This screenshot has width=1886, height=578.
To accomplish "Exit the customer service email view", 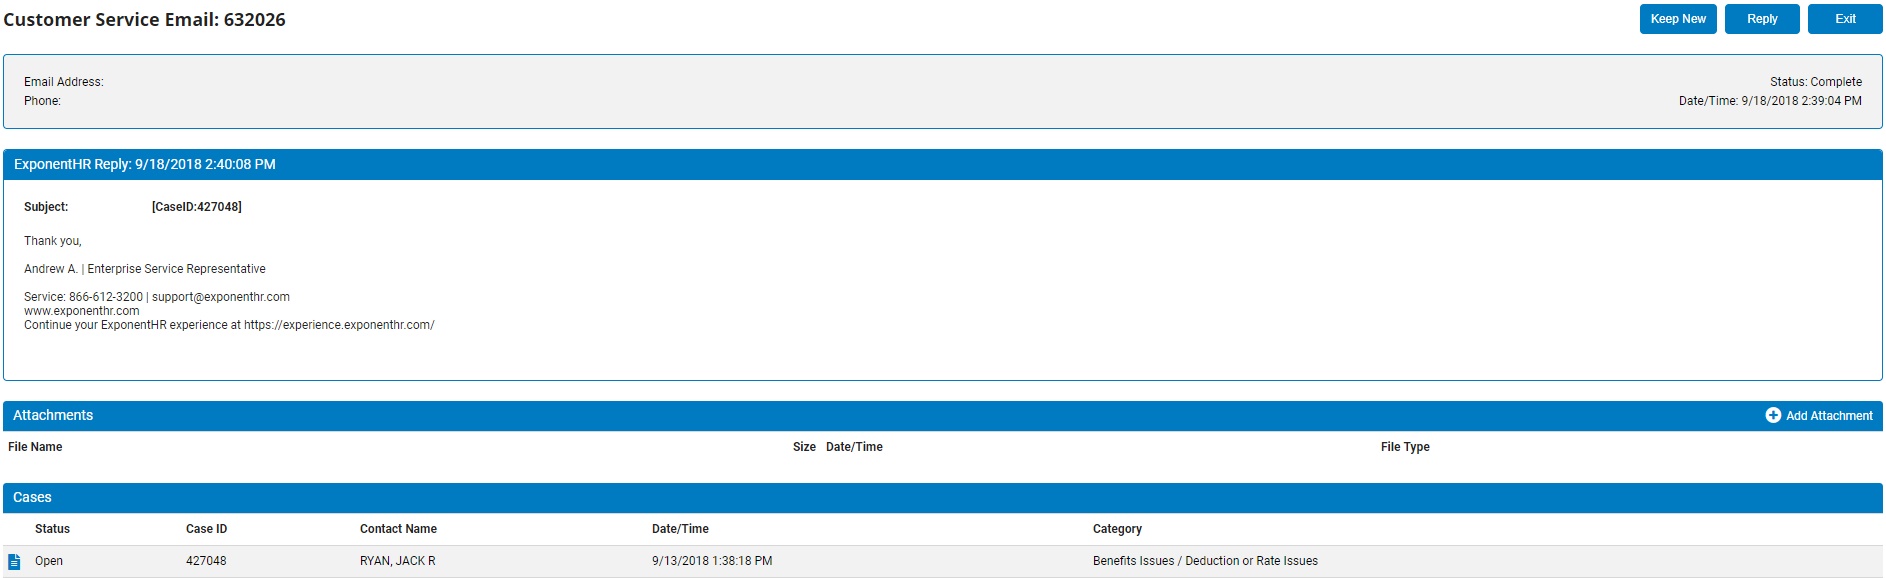I will tap(1845, 19).
